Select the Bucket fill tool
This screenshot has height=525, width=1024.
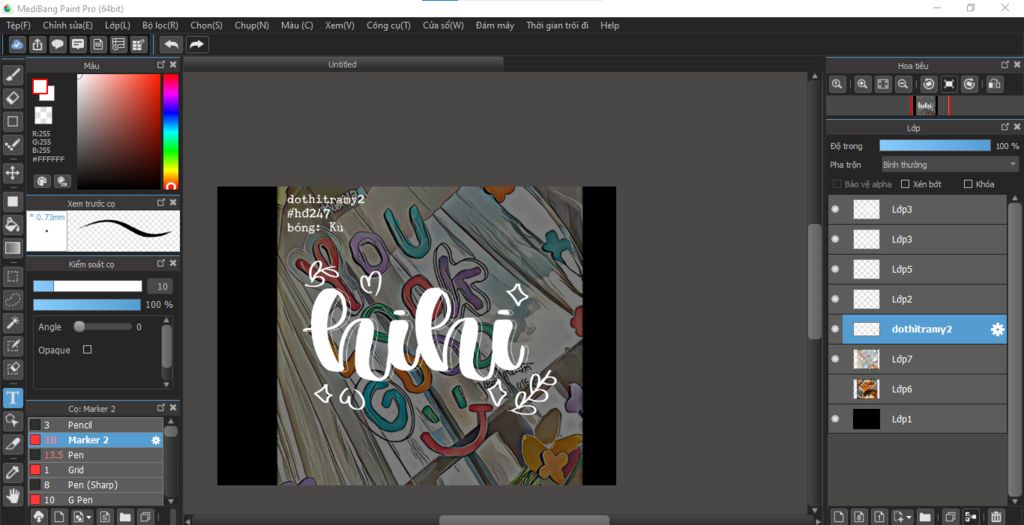(x=12, y=225)
